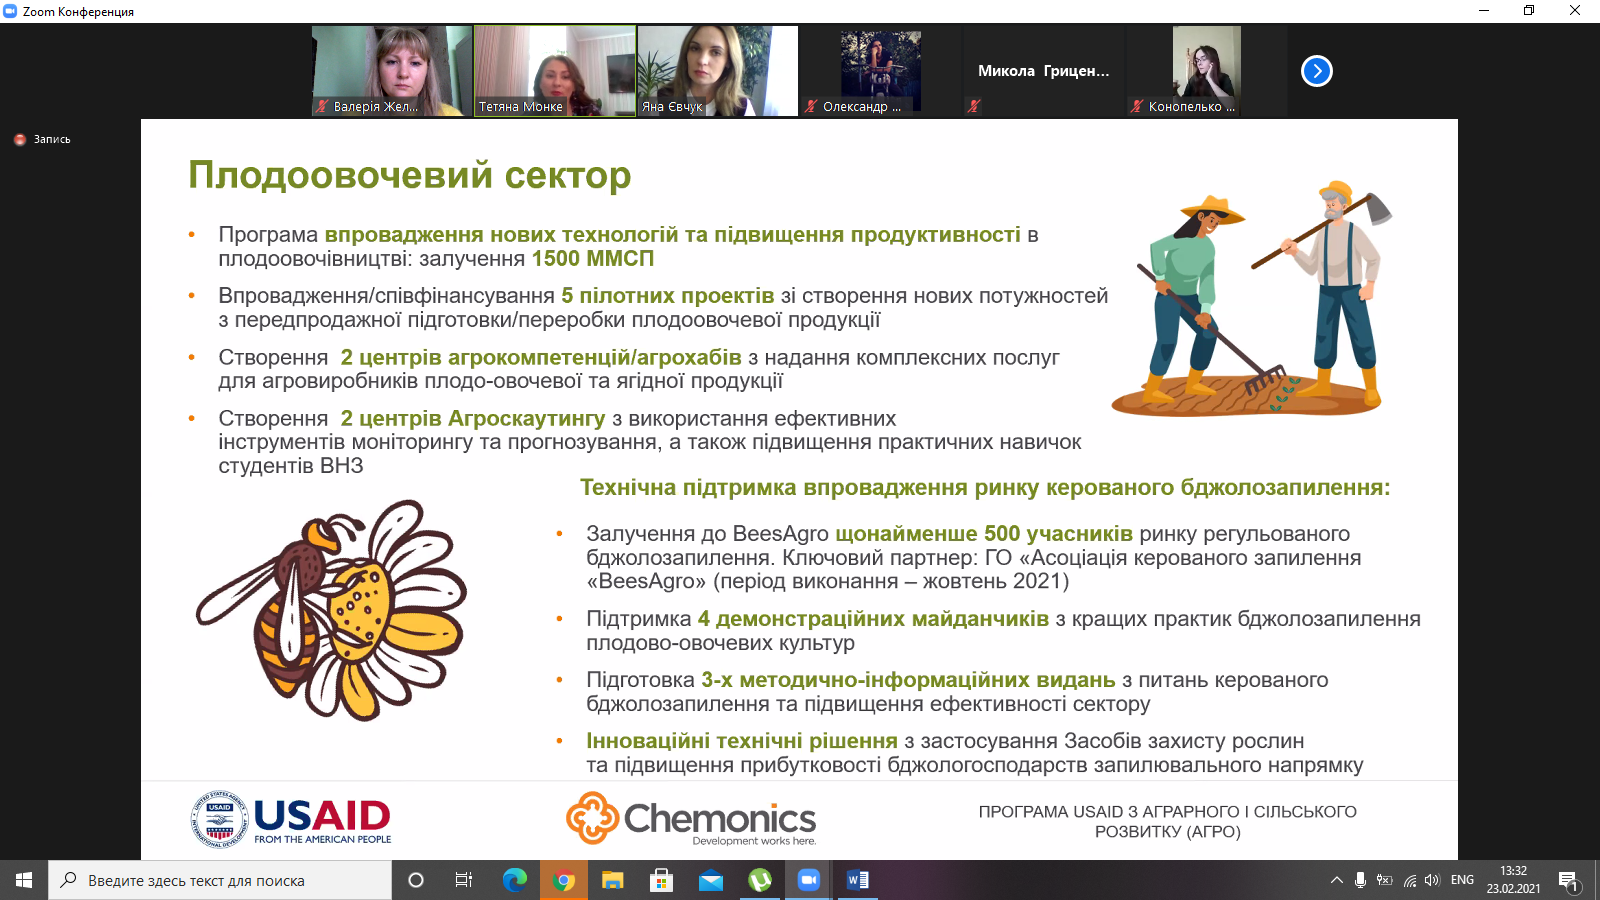1600x900 pixels.
Task: Click the USAID logo on slide
Action: point(291,820)
